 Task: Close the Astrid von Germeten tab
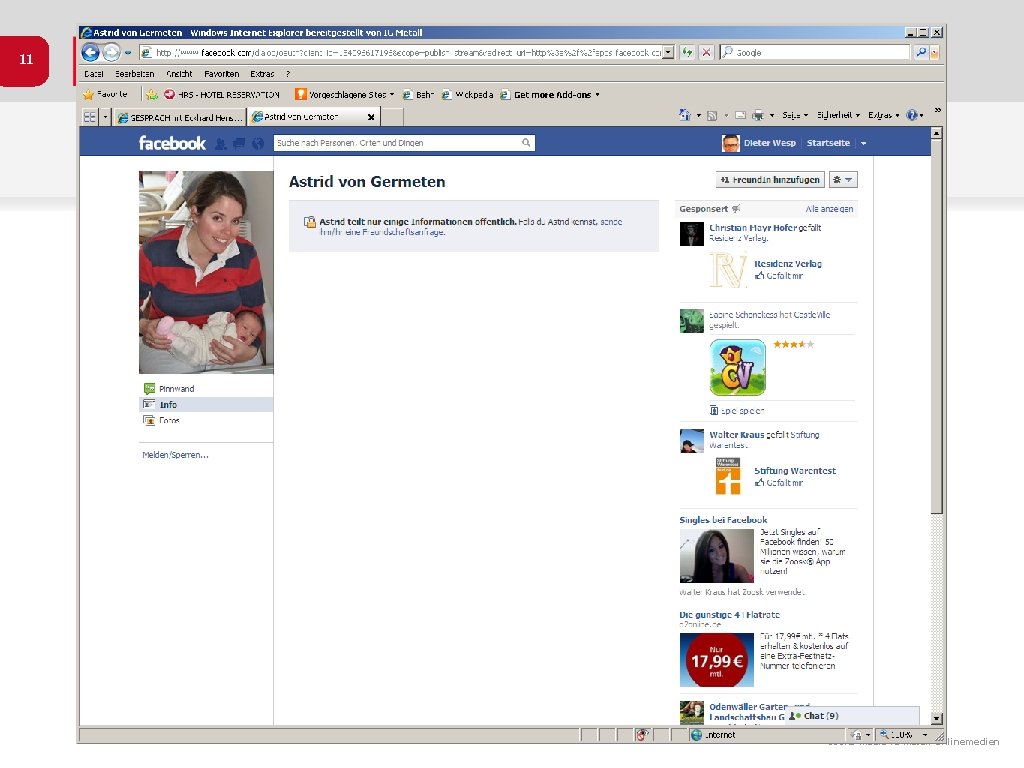coord(371,117)
